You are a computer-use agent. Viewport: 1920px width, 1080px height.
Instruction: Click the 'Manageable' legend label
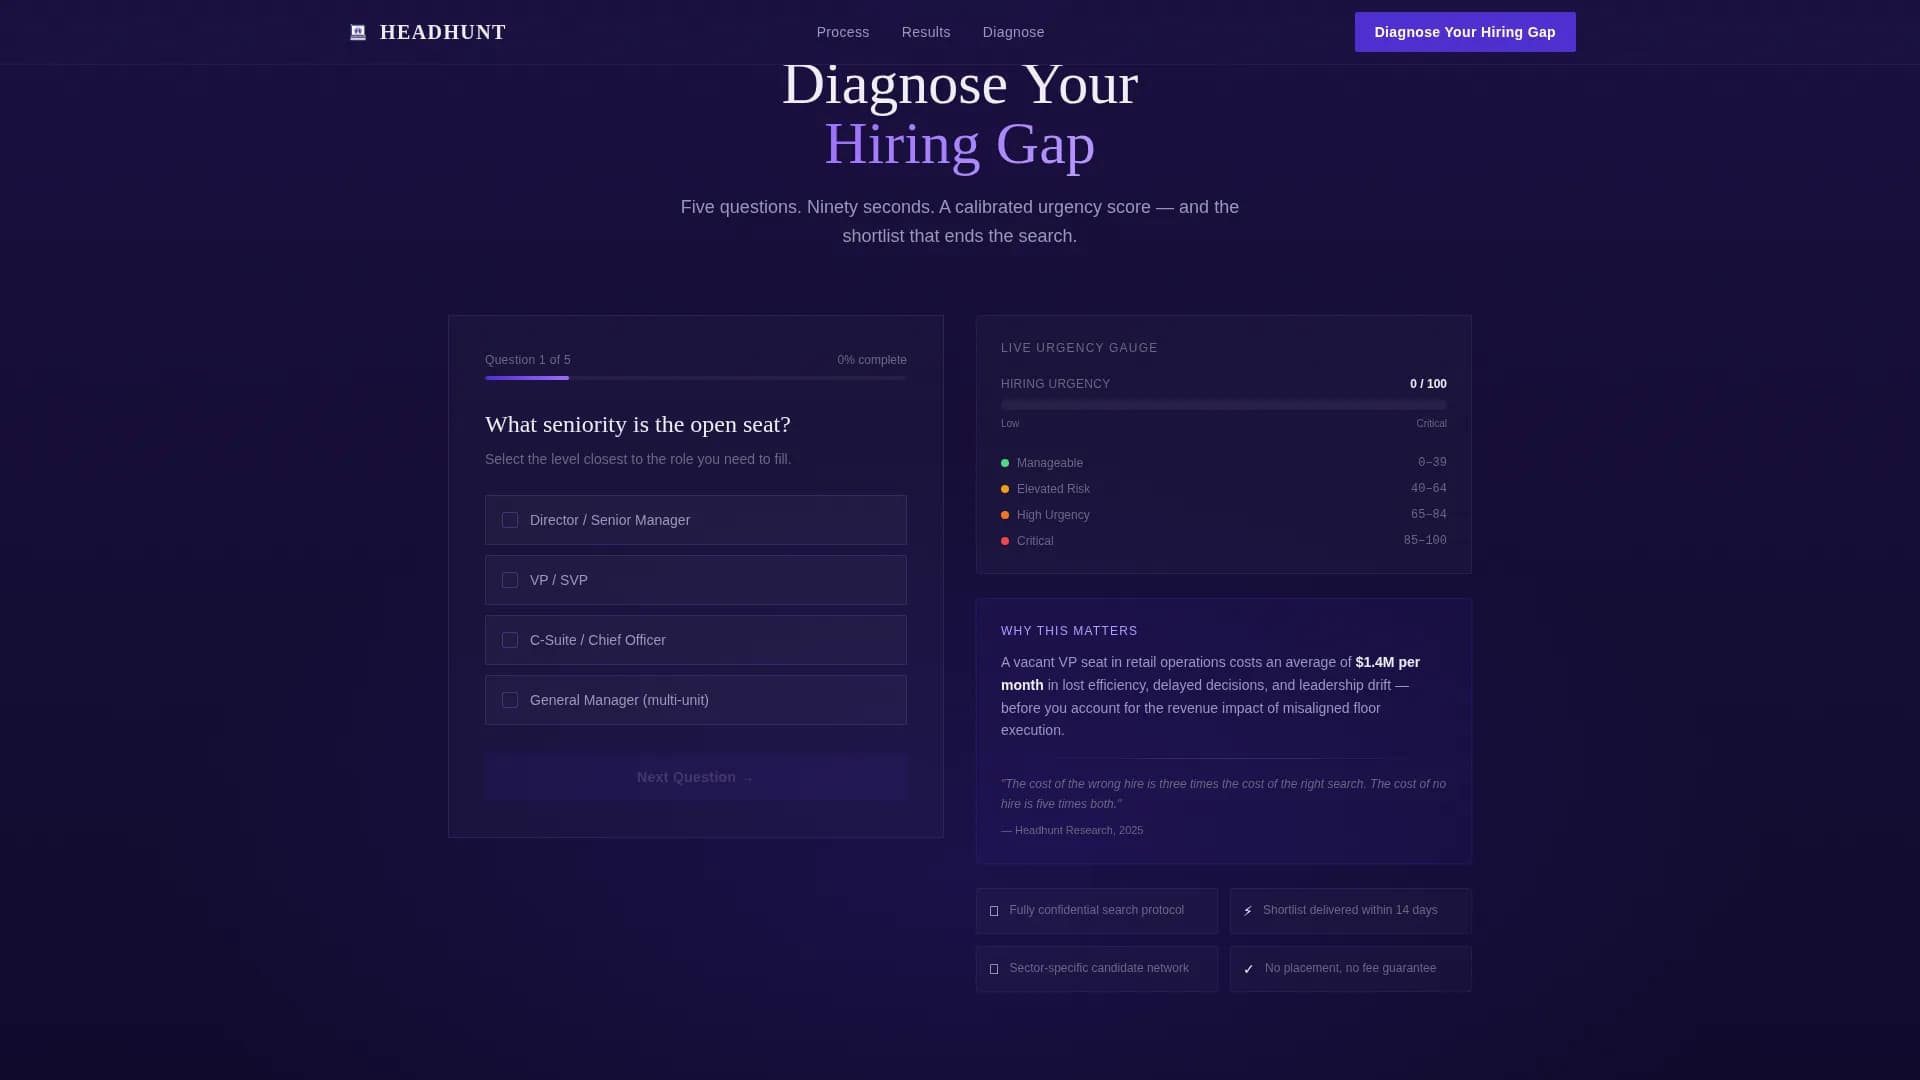click(1050, 463)
